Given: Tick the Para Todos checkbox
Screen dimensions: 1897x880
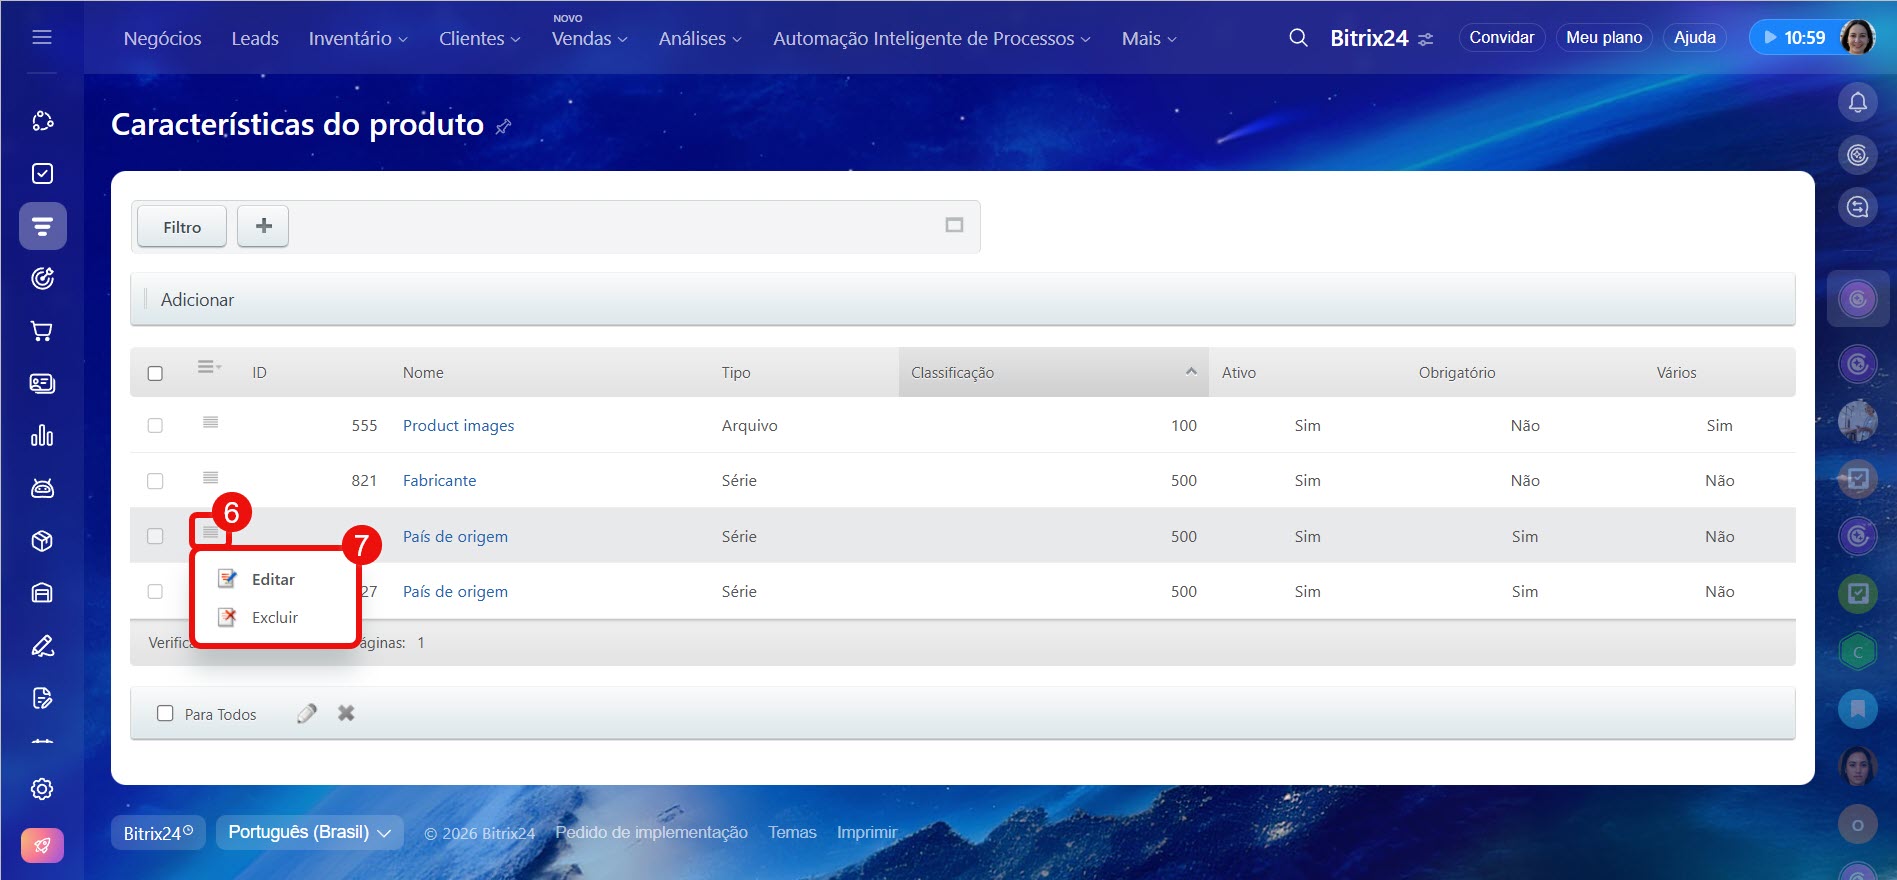Looking at the screenshot, I should point(165,713).
